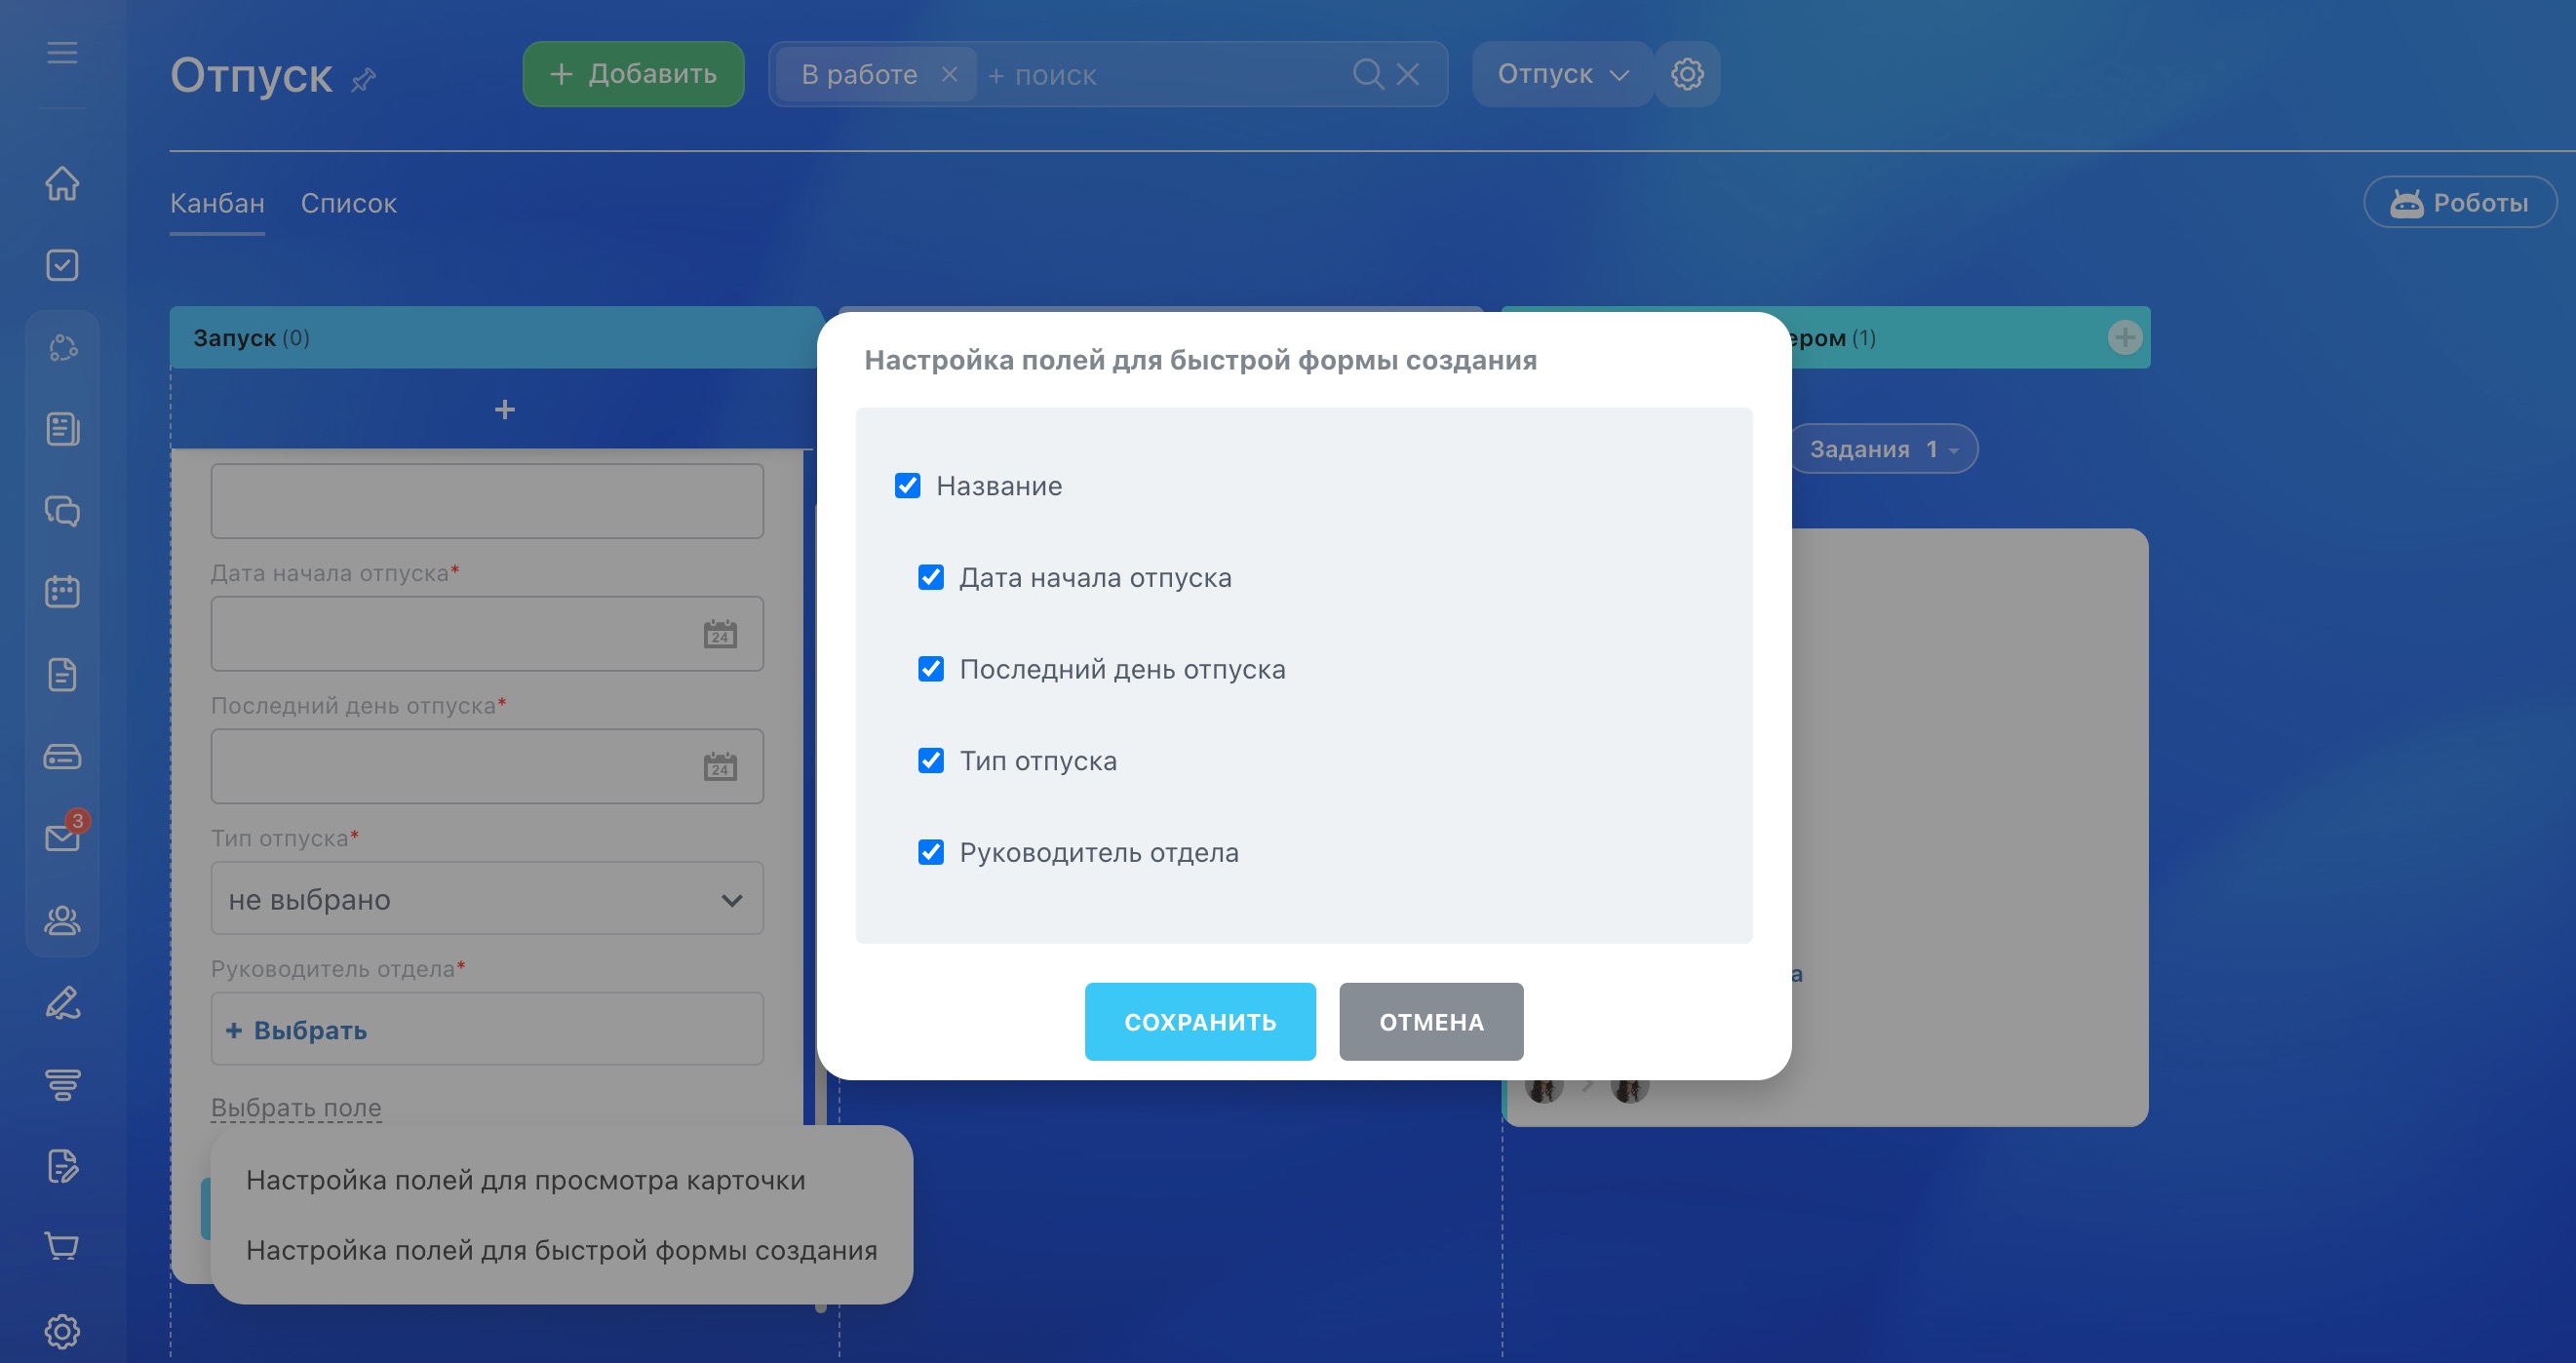This screenshot has height=1363, width=2576.
Task: Click the gear icon next to Отпуск dropdown
Action: pos(1687,74)
